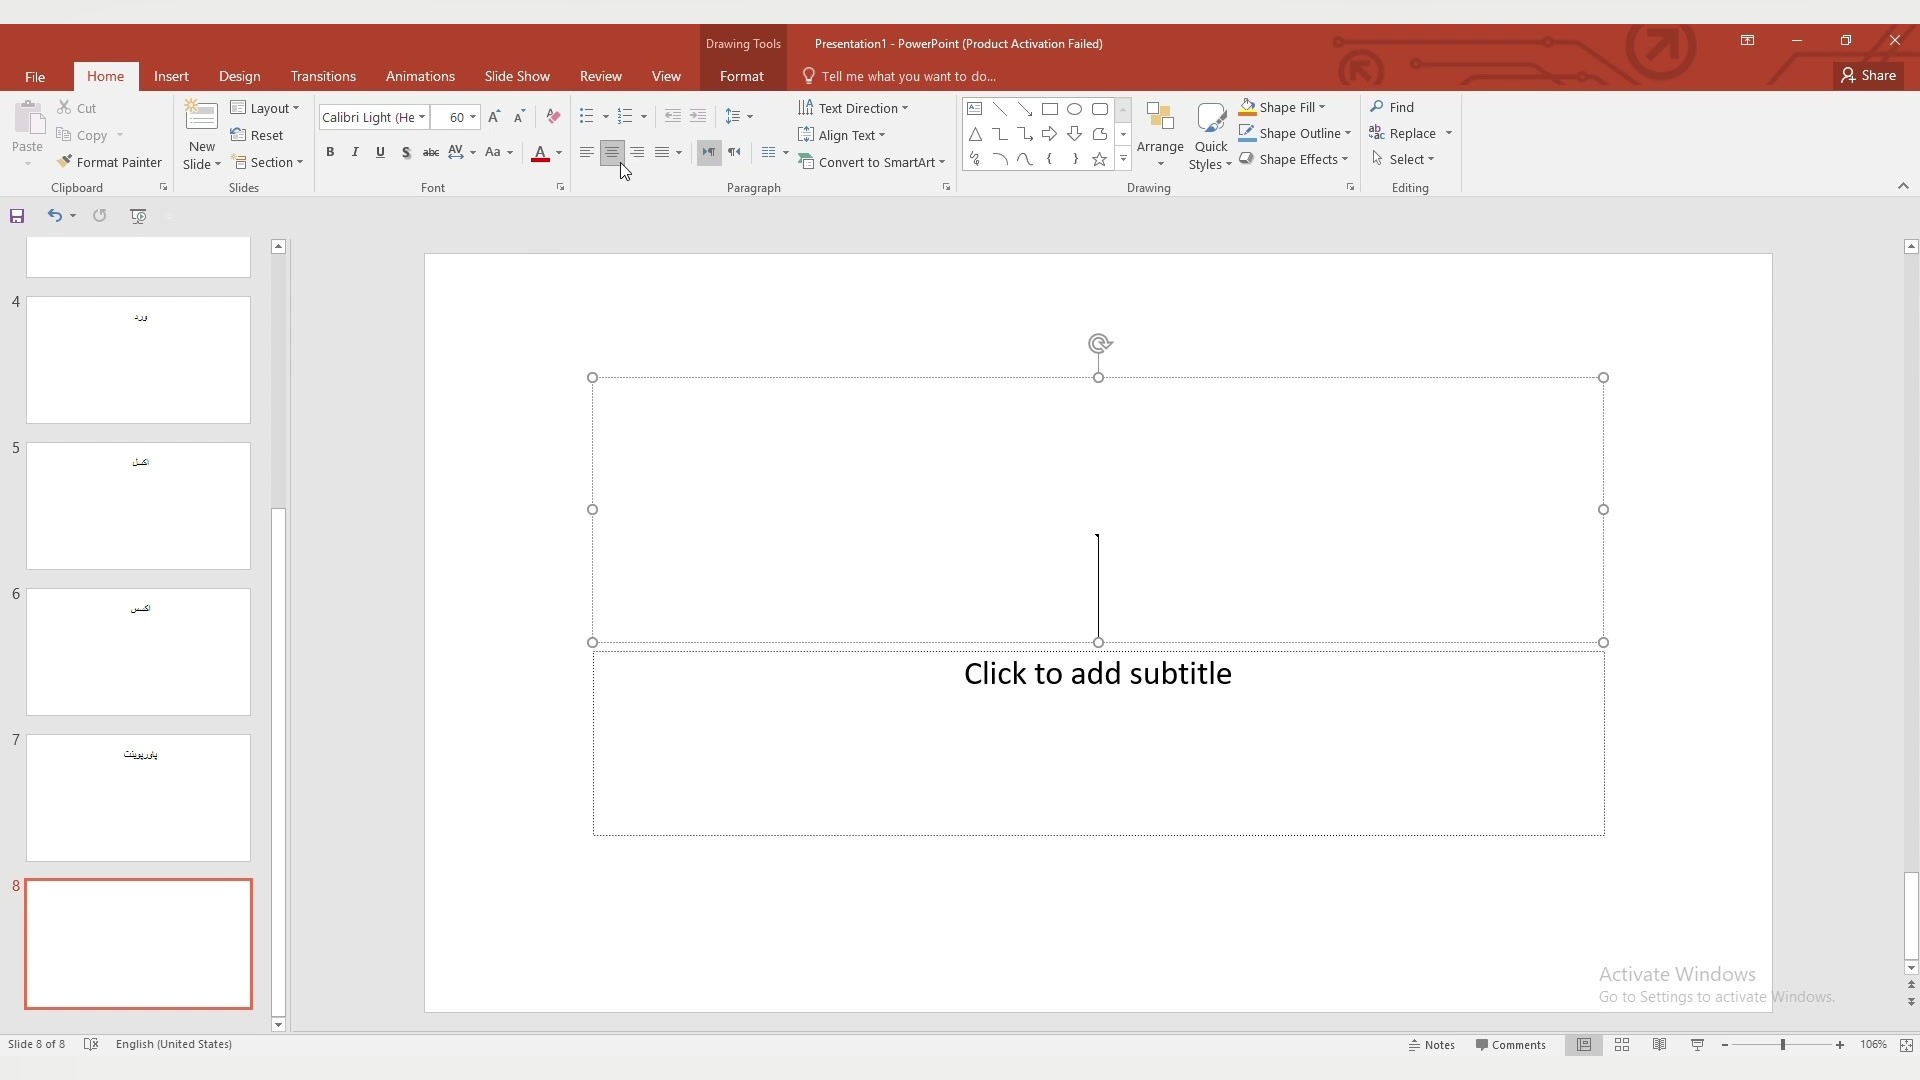Click the zoom slider handle
The image size is (1920, 1080).
(1782, 1045)
